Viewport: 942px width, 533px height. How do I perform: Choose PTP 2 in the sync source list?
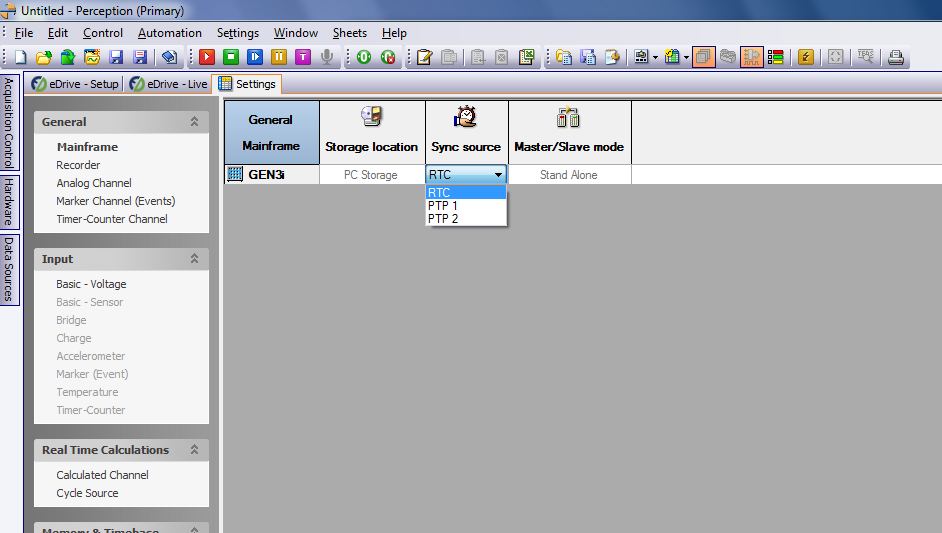tap(443, 219)
